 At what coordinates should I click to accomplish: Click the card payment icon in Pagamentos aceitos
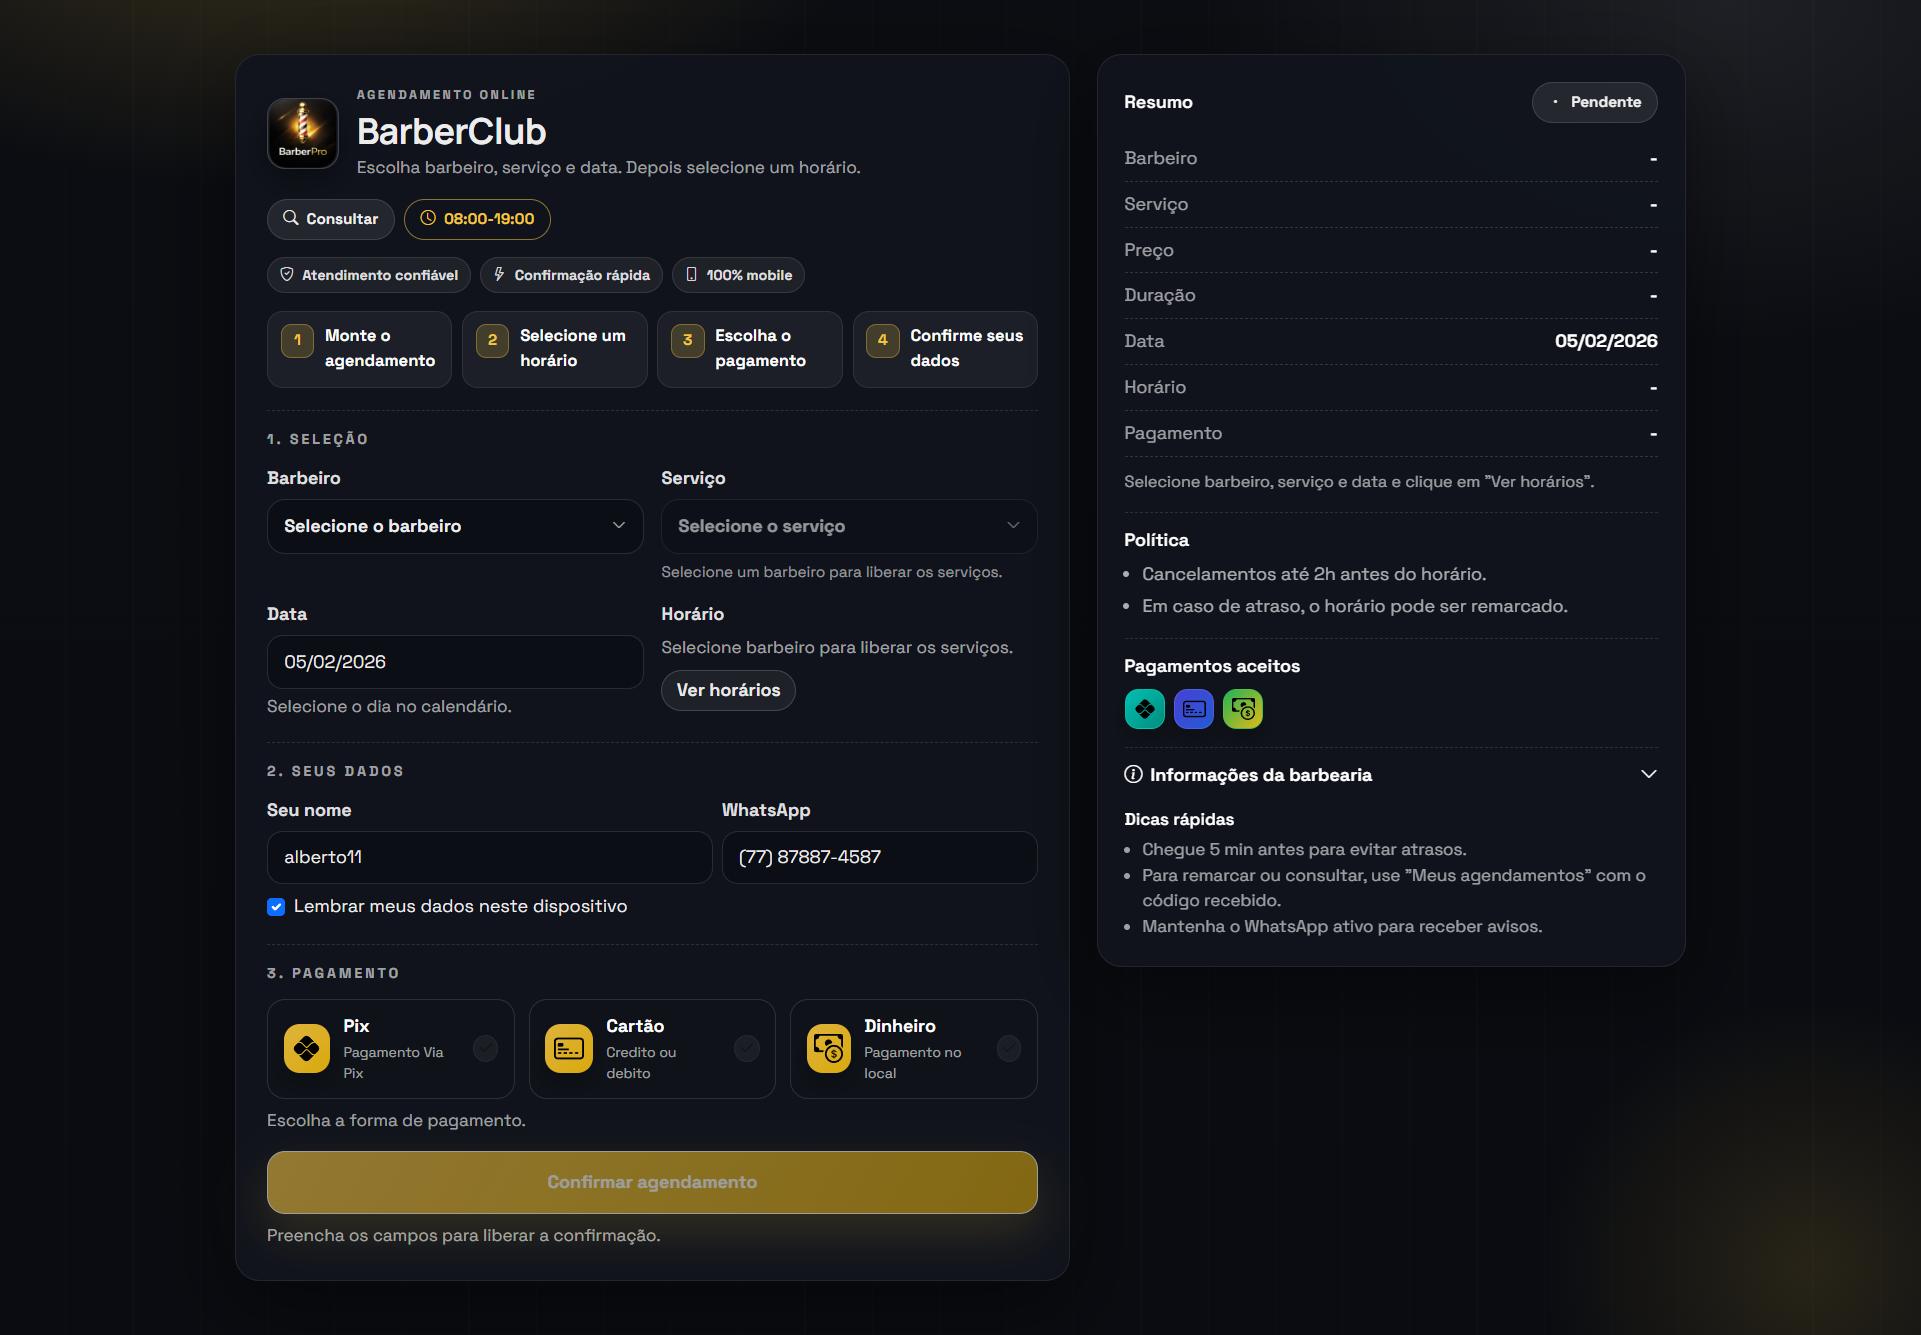point(1193,709)
